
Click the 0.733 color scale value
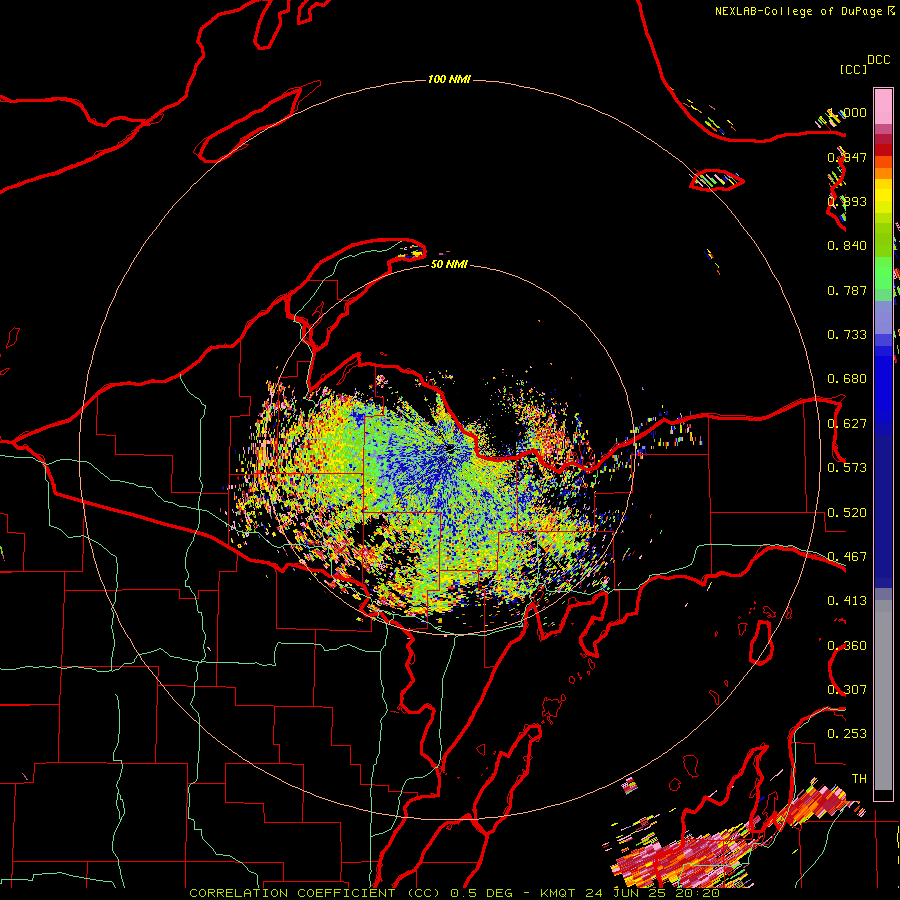847,335
